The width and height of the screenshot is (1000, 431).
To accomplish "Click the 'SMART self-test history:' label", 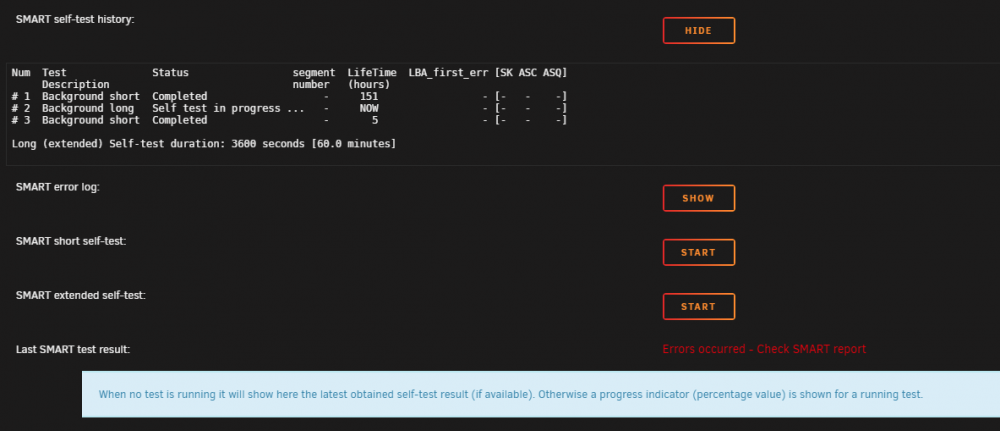I will click(75, 19).
